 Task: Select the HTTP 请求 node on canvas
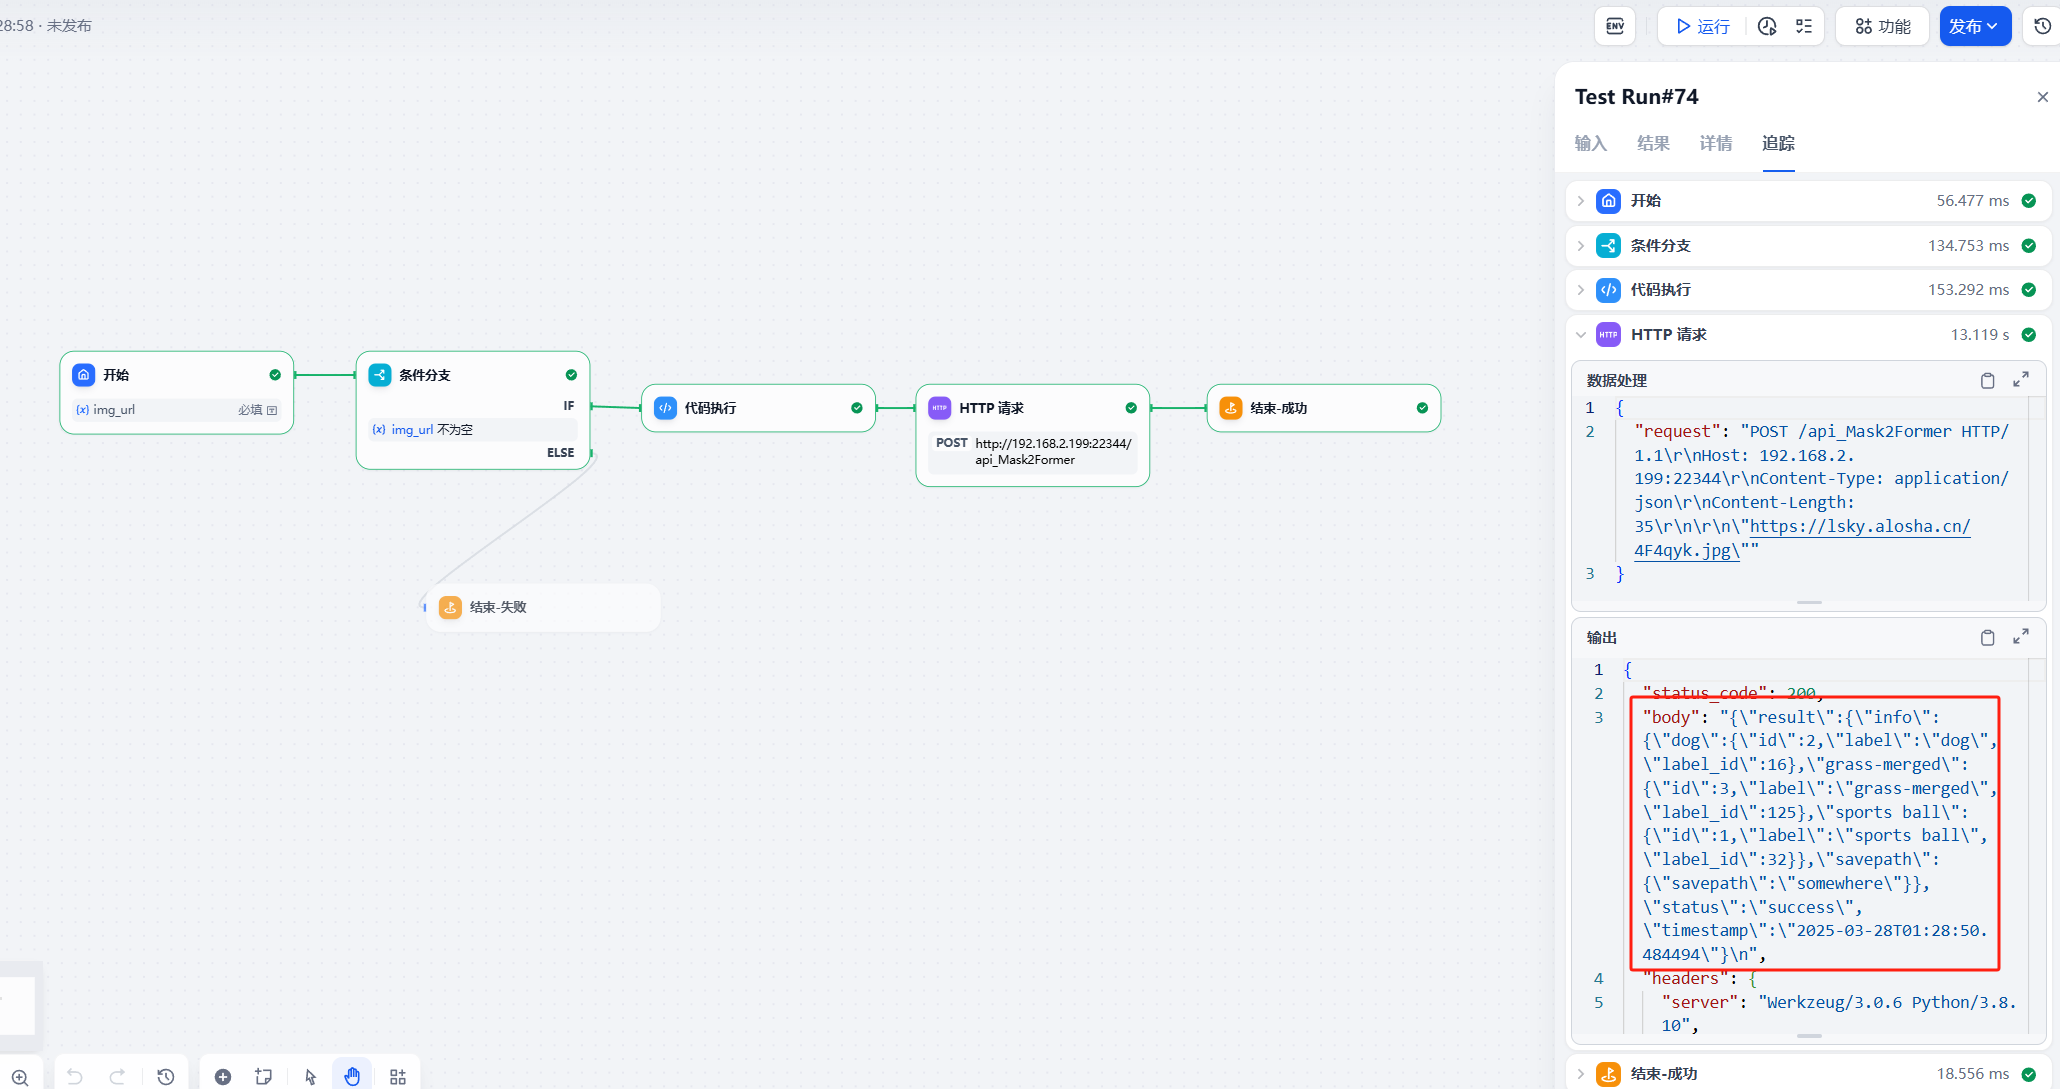pos(1033,436)
